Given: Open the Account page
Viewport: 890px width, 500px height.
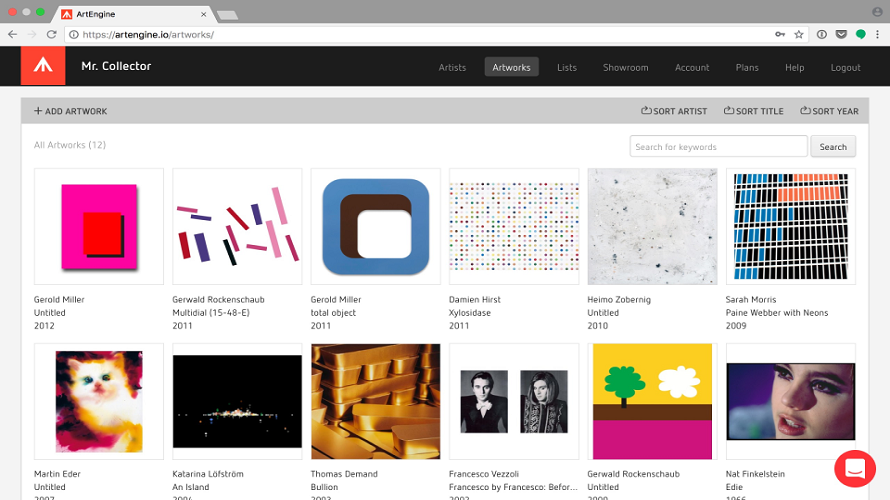Looking at the screenshot, I should click(x=692, y=67).
